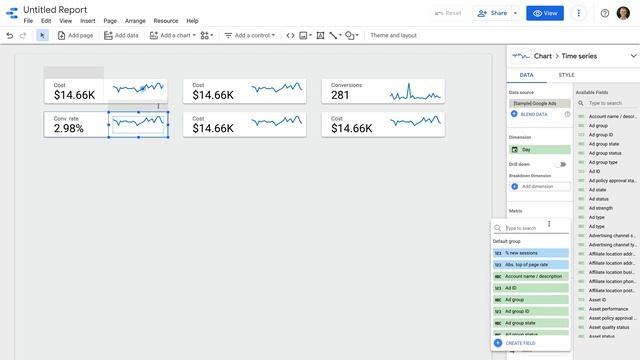This screenshot has height=360, width=640.
Task: Open the Edit menu
Action: [46, 21]
